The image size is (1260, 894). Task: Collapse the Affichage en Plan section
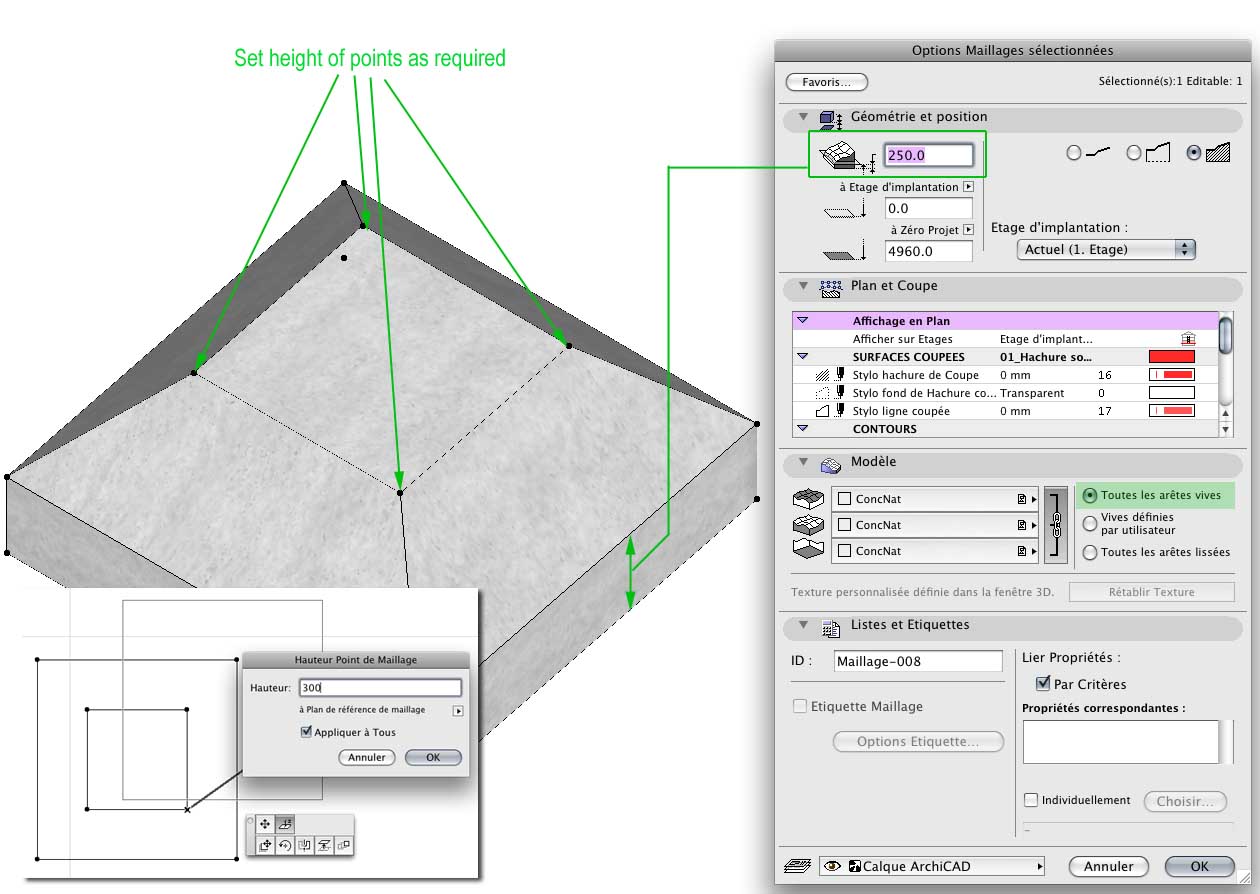803,320
